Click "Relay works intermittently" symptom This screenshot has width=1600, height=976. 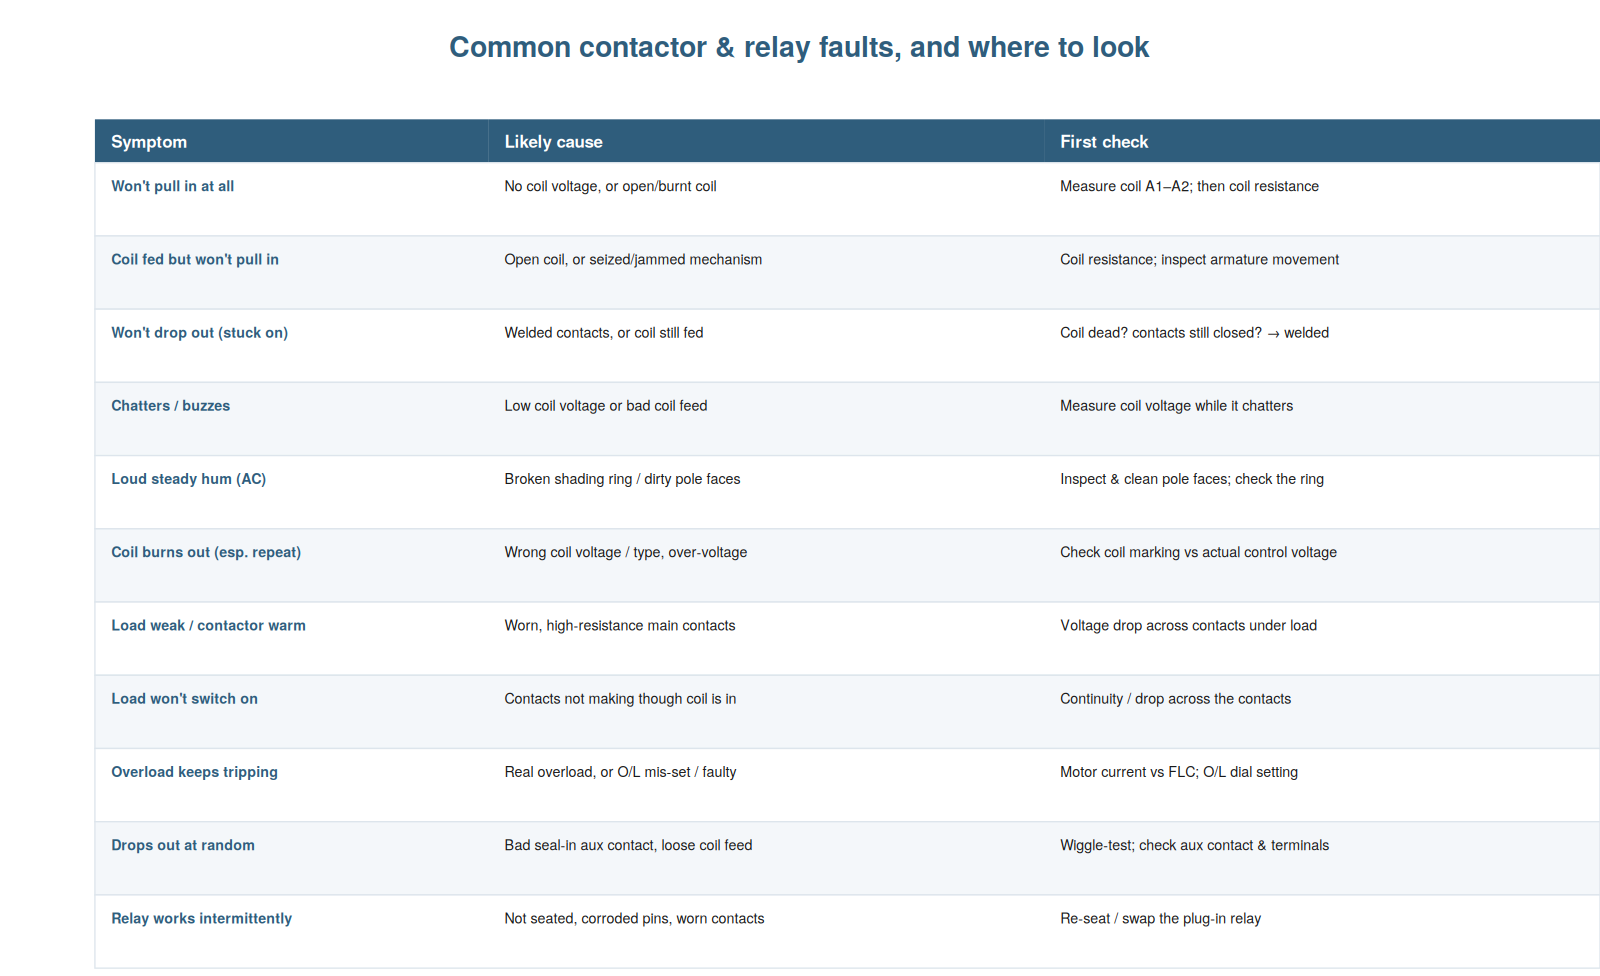[202, 918]
